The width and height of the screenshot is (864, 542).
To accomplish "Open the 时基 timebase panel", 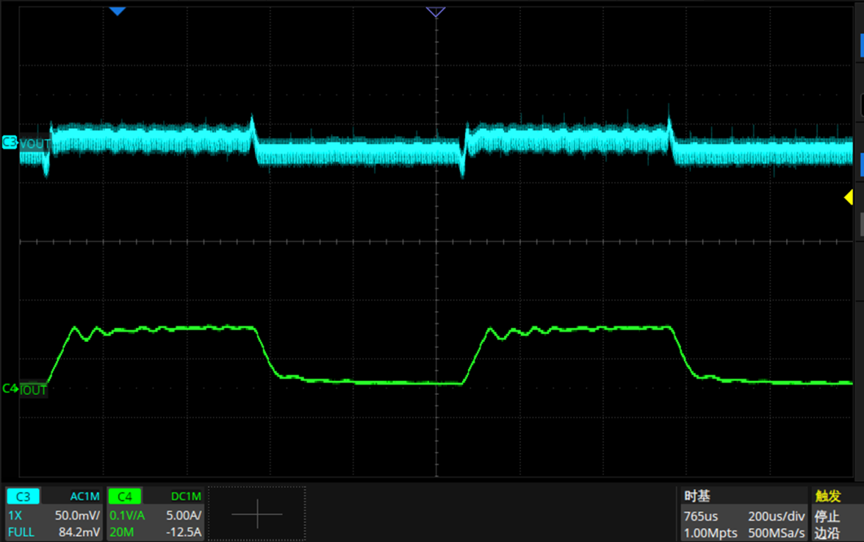I will (x=697, y=496).
